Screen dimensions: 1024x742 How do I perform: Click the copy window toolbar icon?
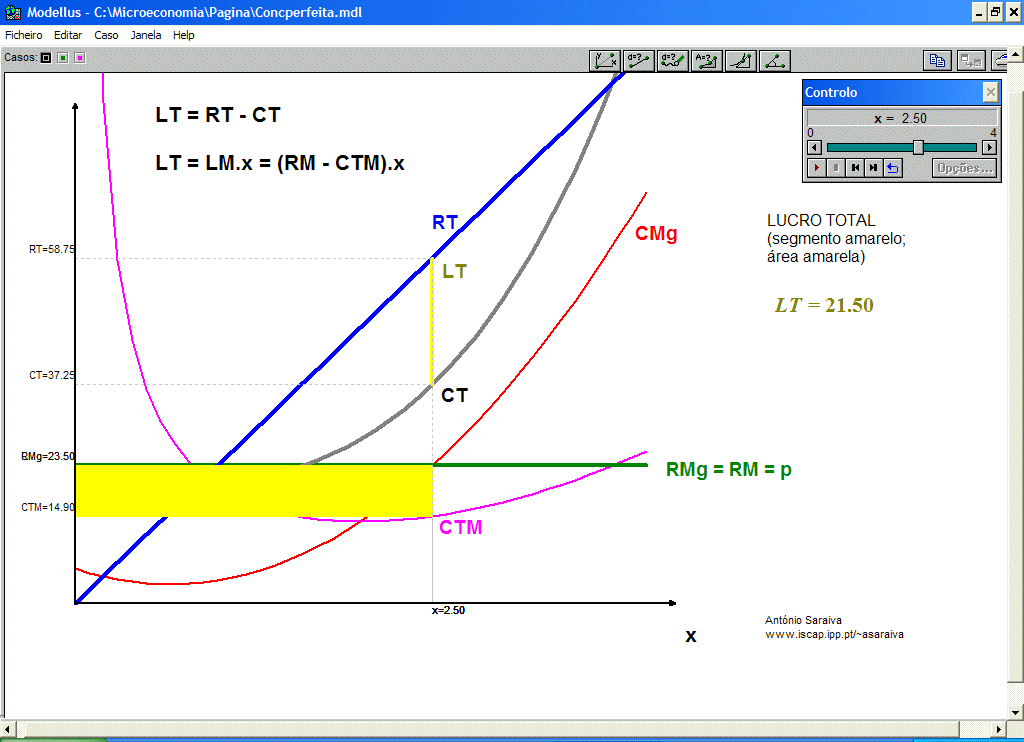coord(937,60)
